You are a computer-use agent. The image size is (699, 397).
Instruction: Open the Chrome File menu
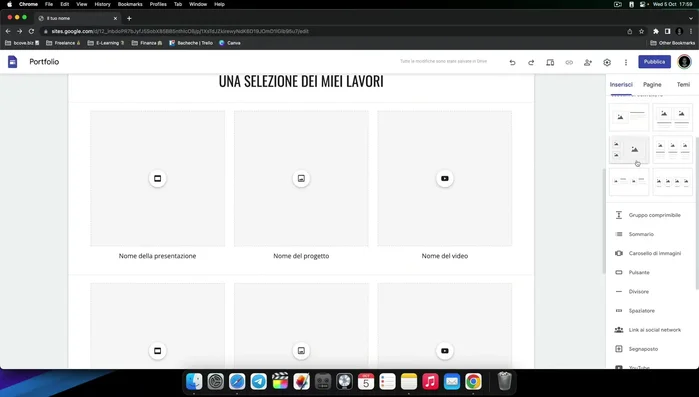(x=49, y=4)
